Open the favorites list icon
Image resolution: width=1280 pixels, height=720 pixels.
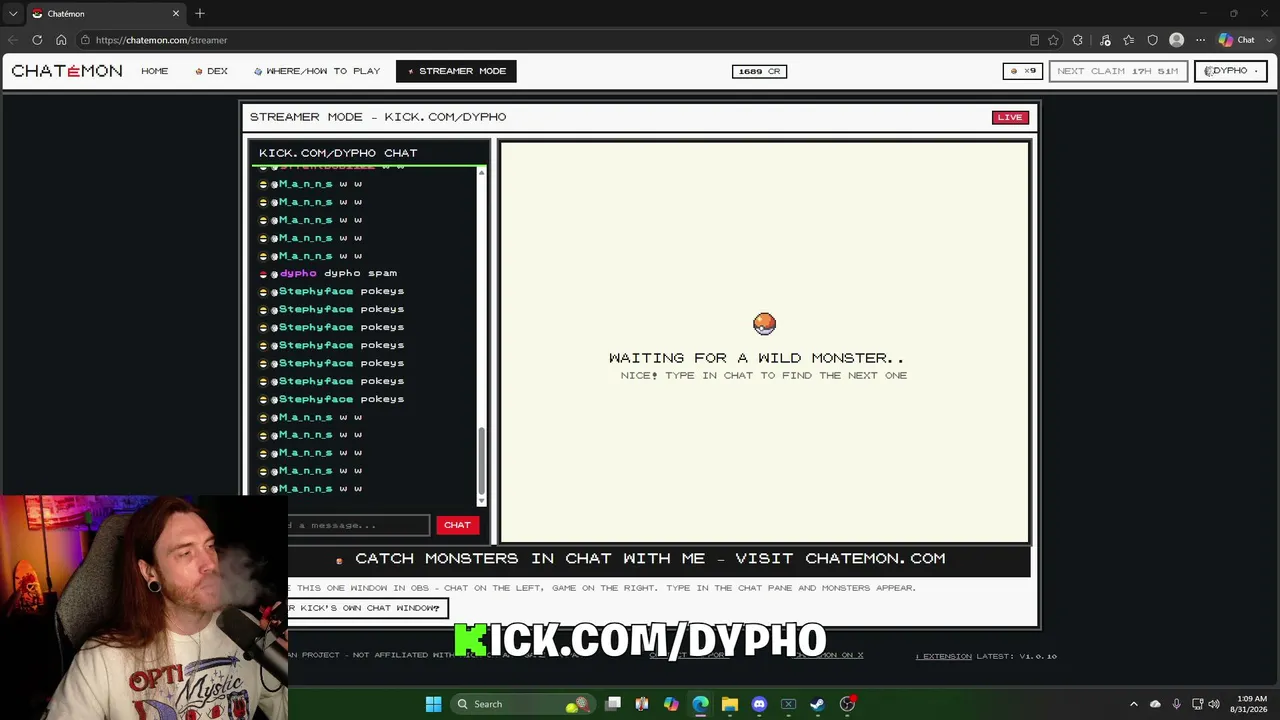pyautogui.click(x=1129, y=40)
